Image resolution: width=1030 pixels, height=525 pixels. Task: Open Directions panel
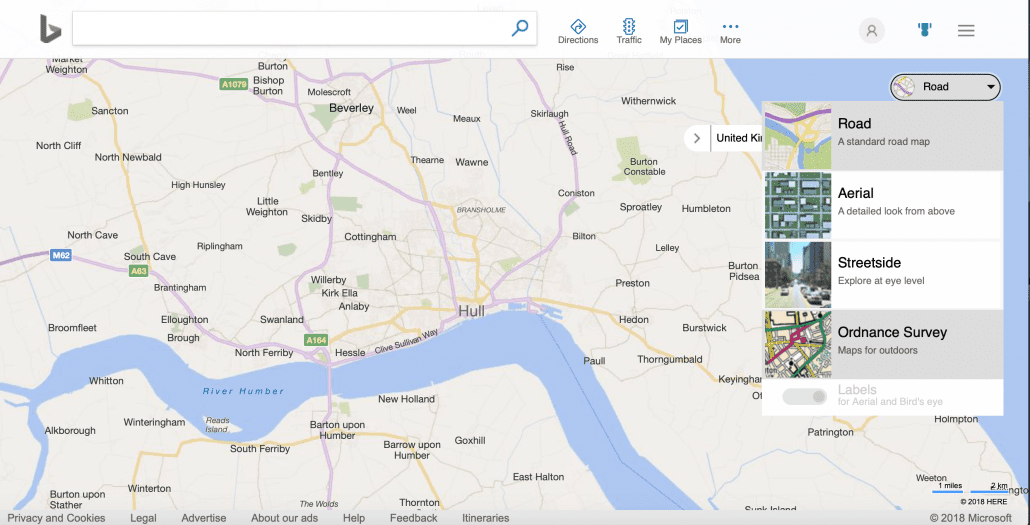point(577,31)
